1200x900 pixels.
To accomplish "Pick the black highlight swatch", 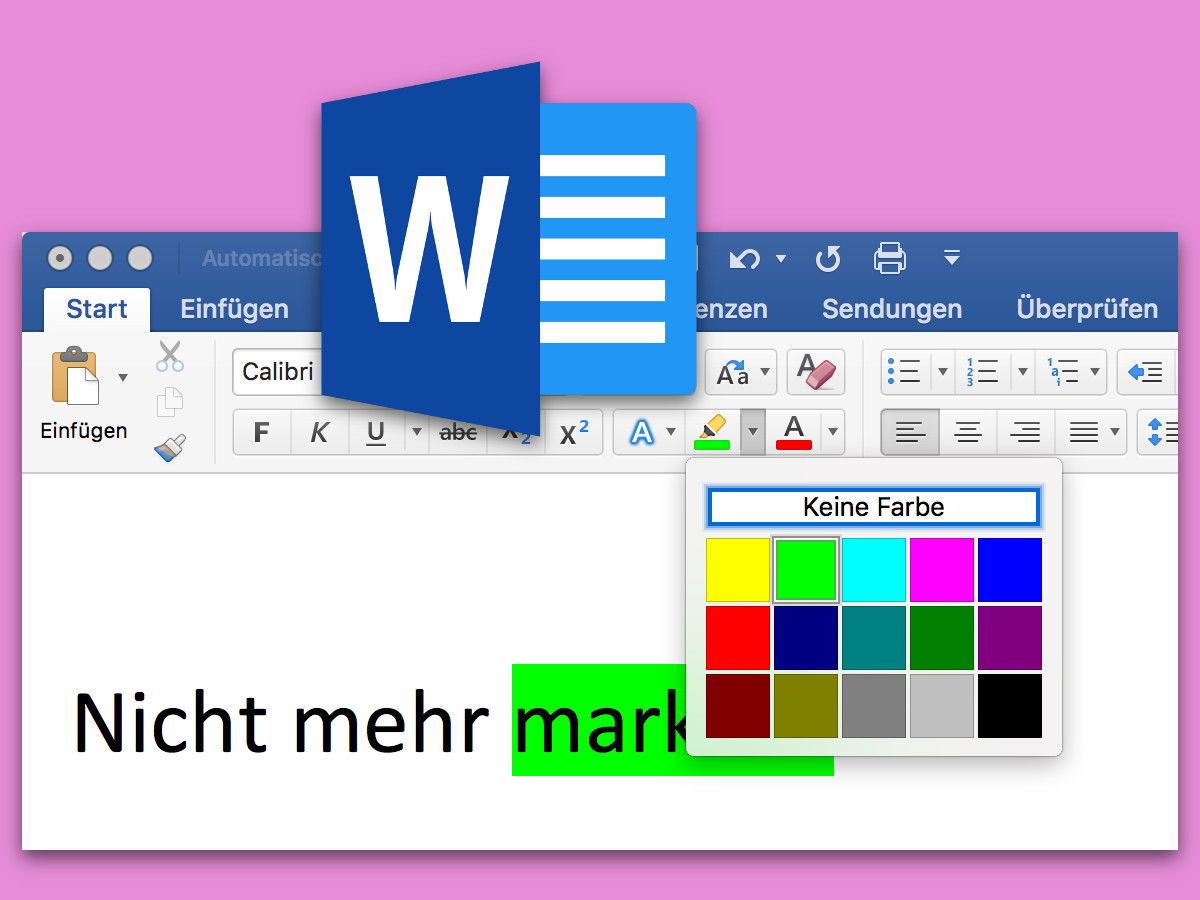I will [x=1010, y=706].
